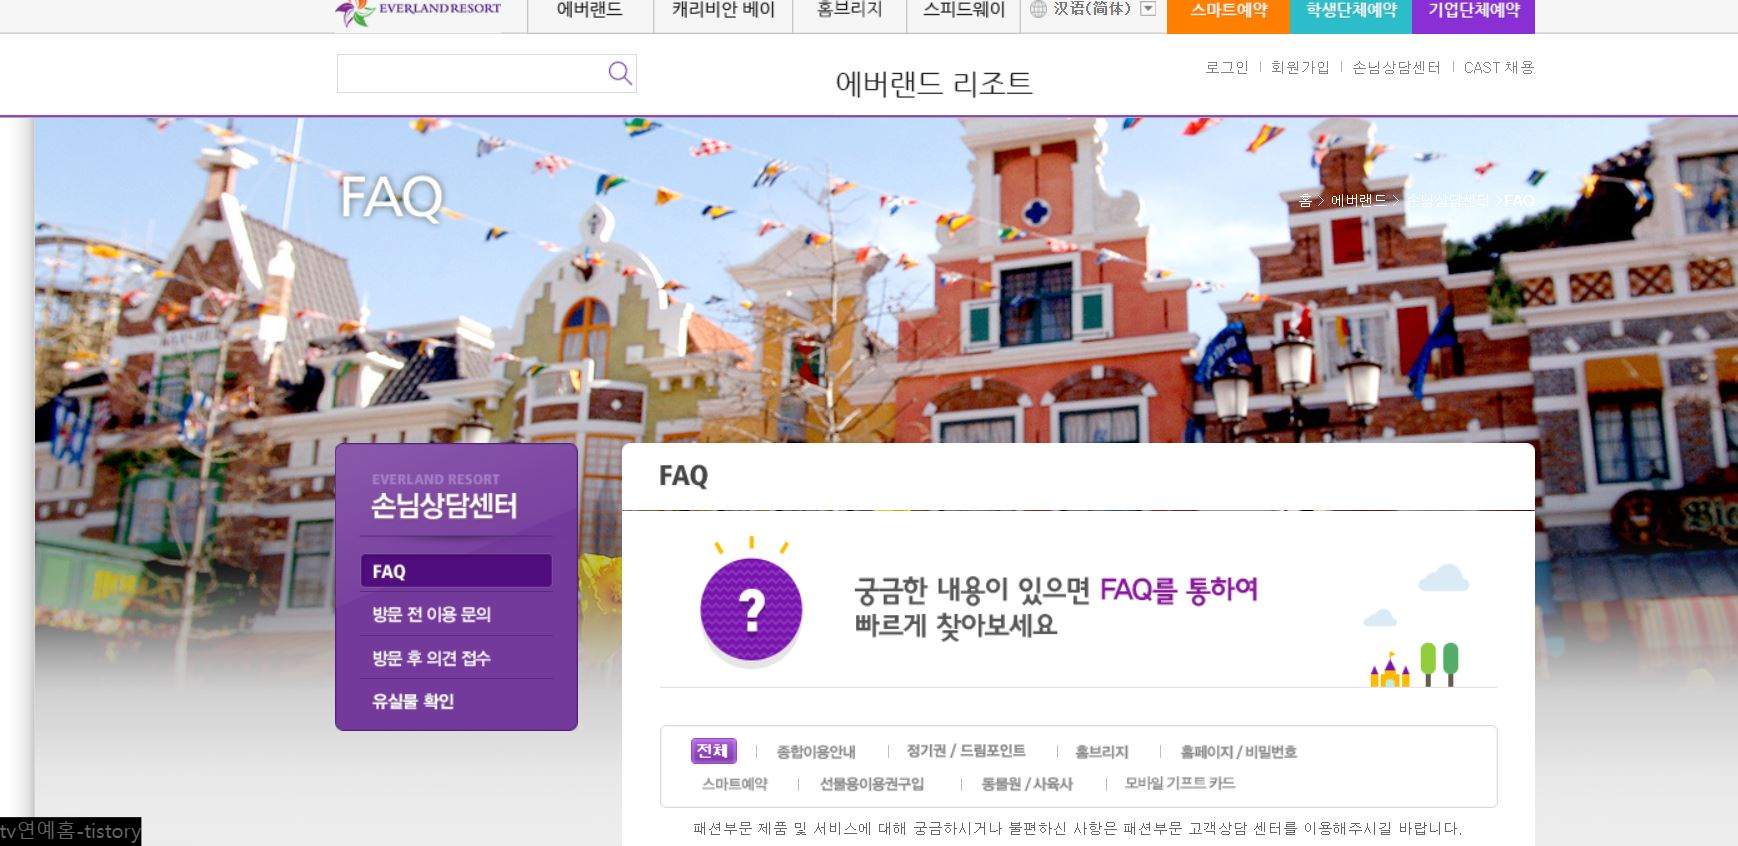This screenshot has width=1738, height=846.
Task: Click 홈 in the breadcrumb
Action: (x=1305, y=200)
